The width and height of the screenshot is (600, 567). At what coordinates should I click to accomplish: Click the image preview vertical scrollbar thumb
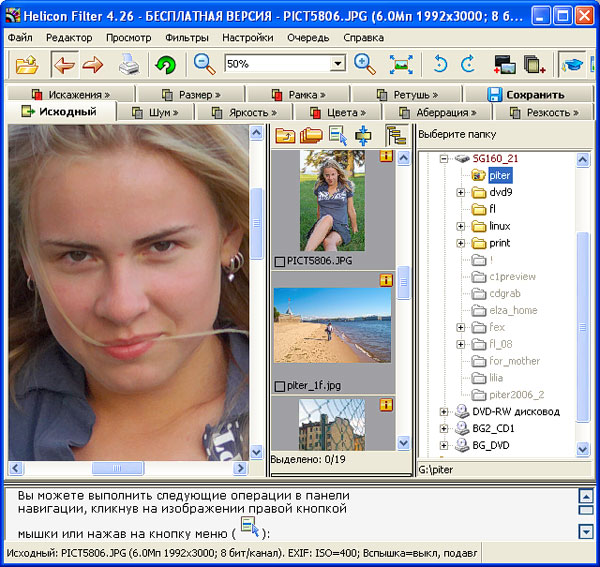coord(256,223)
